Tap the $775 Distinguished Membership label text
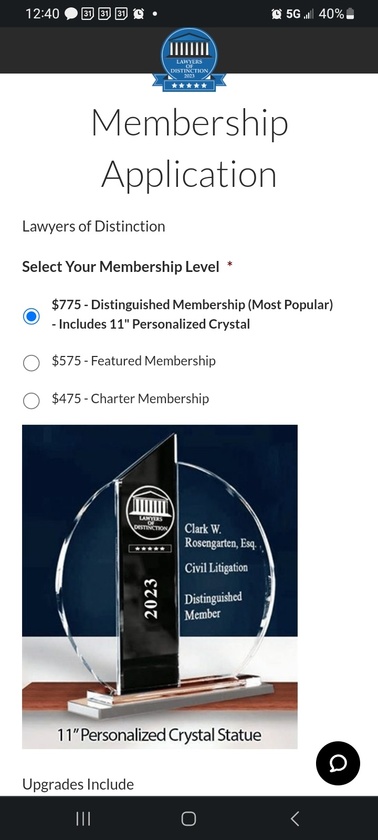This screenshot has width=378, height=840. (192, 314)
